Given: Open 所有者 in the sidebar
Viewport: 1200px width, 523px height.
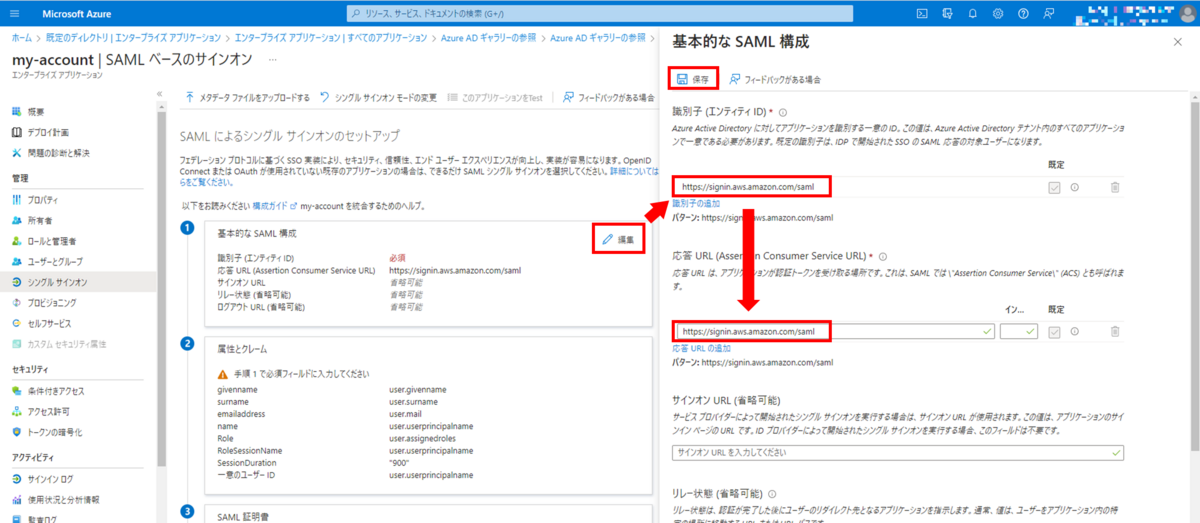Looking at the screenshot, I should click(38, 220).
